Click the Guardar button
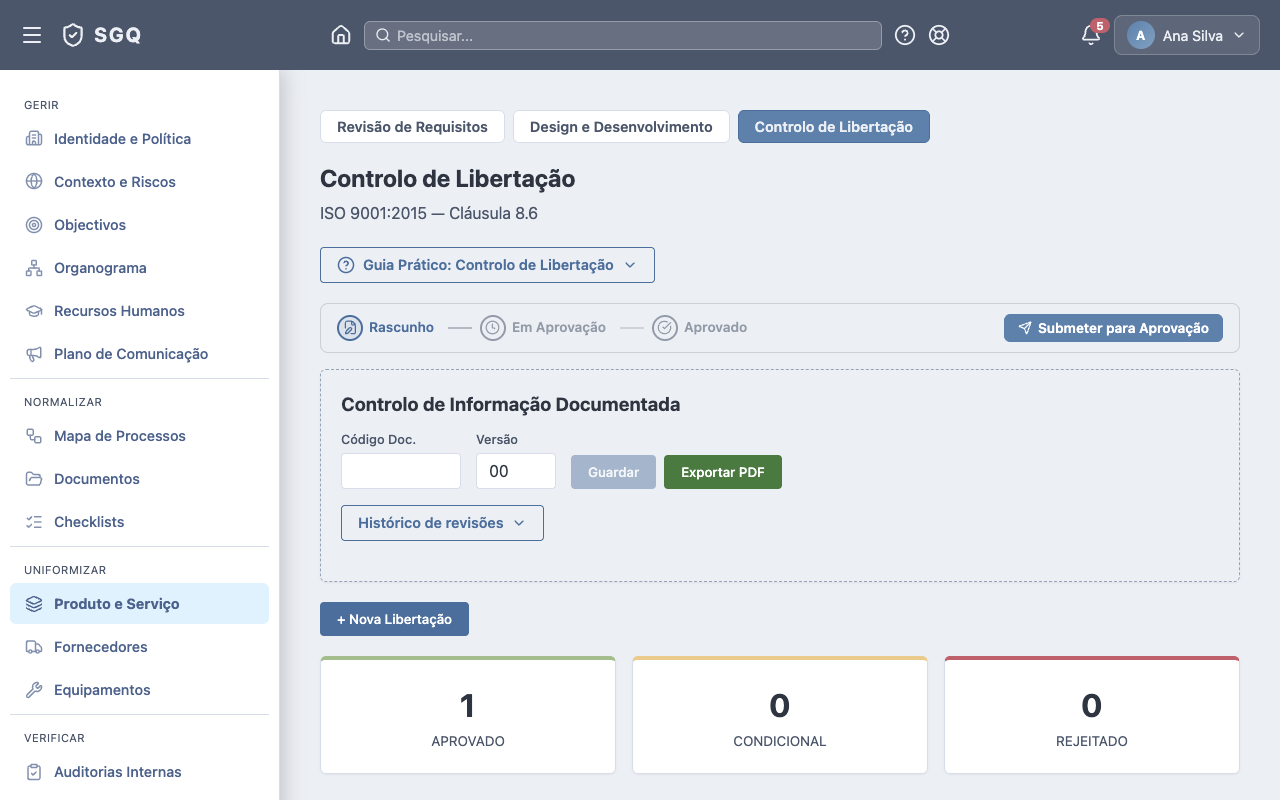Image resolution: width=1280 pixels, height=800 pixels. (x=613, y=472)
